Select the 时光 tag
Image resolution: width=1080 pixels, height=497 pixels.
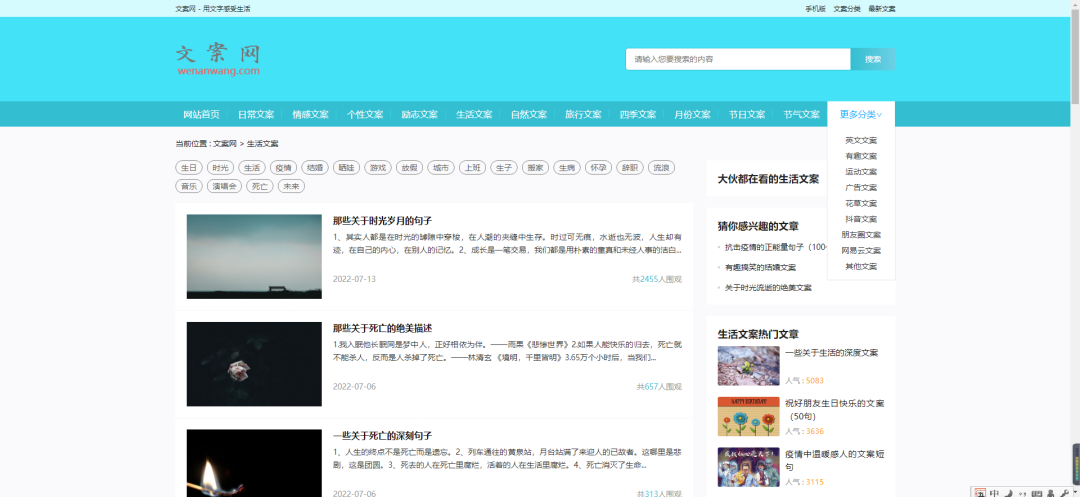[220, 167]
